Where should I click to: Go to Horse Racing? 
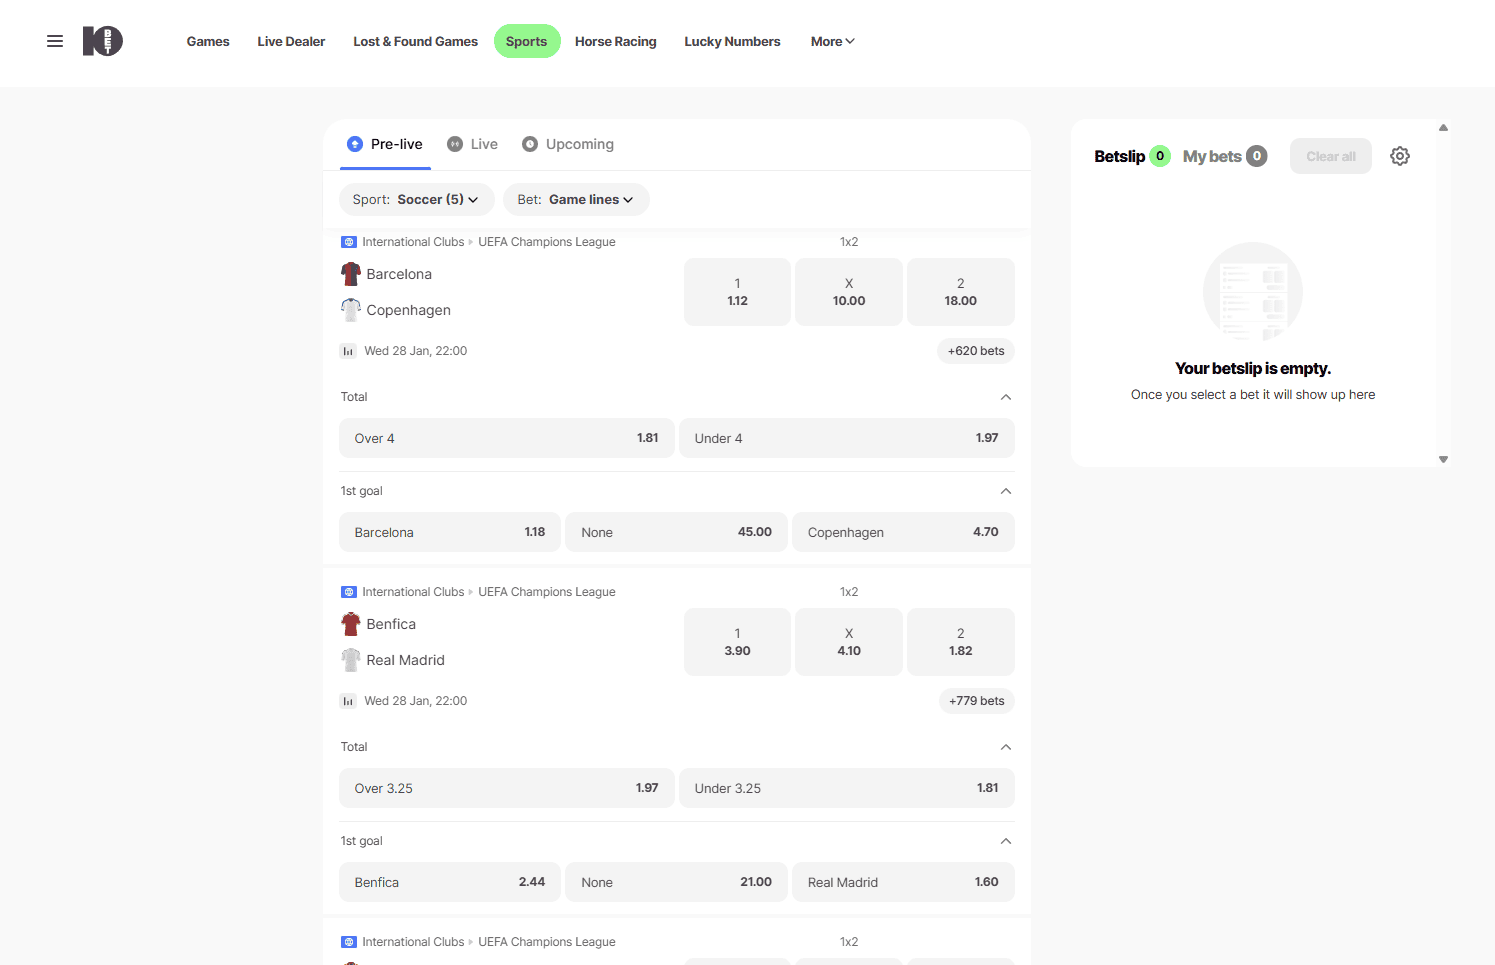(616, 42)
